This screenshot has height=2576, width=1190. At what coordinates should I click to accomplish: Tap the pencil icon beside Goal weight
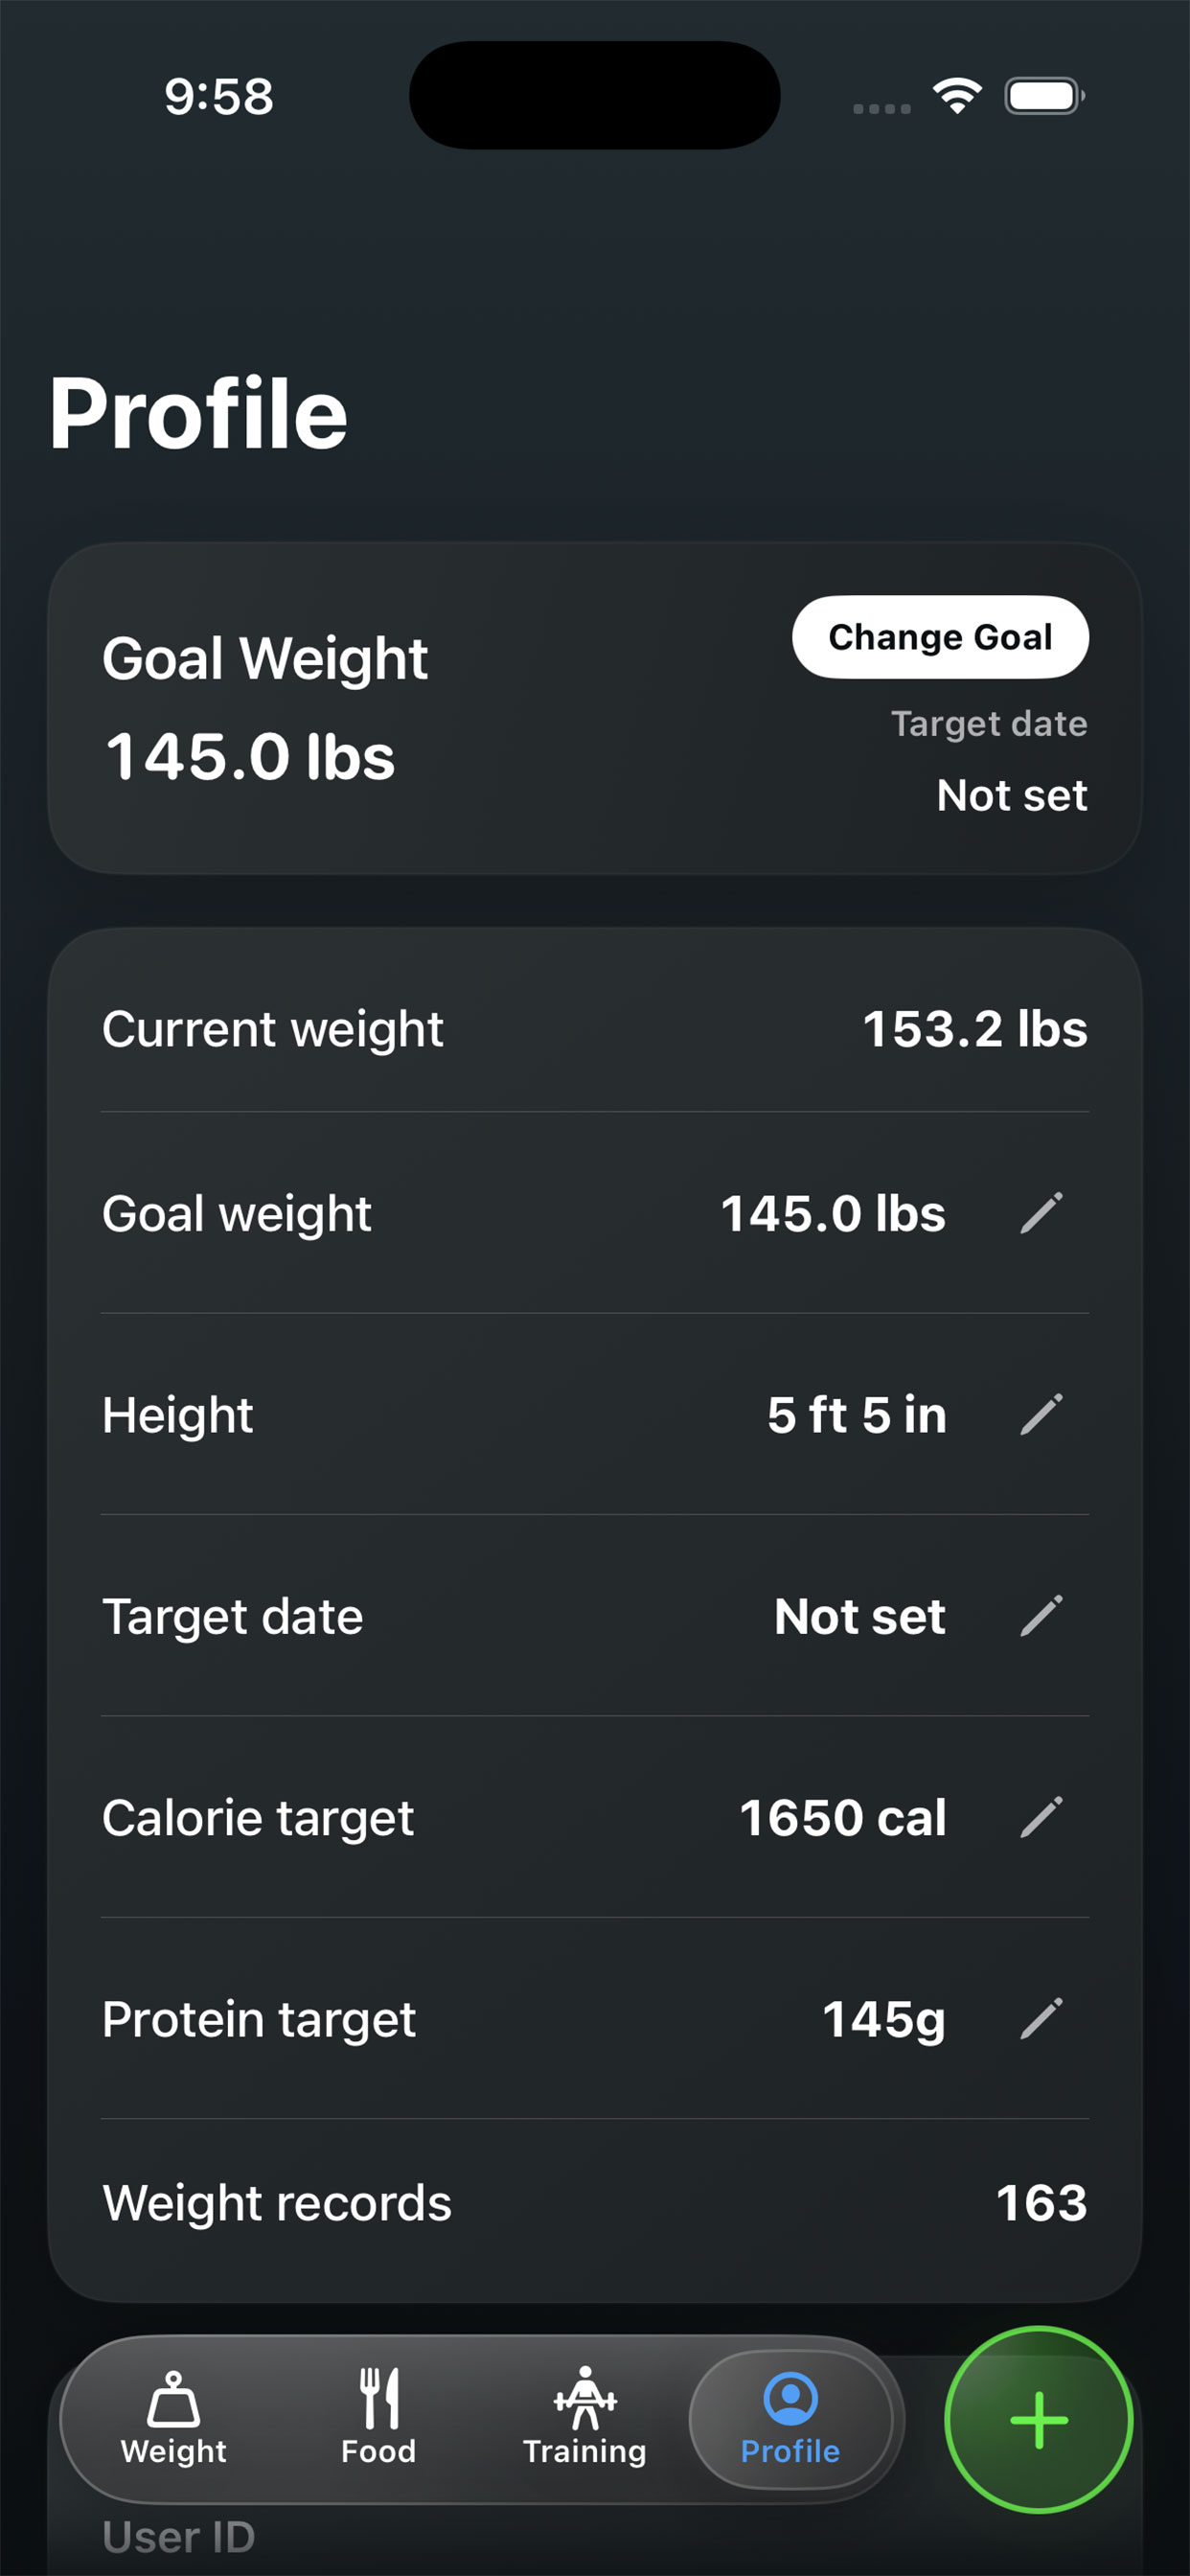tap(1041, 1213)
